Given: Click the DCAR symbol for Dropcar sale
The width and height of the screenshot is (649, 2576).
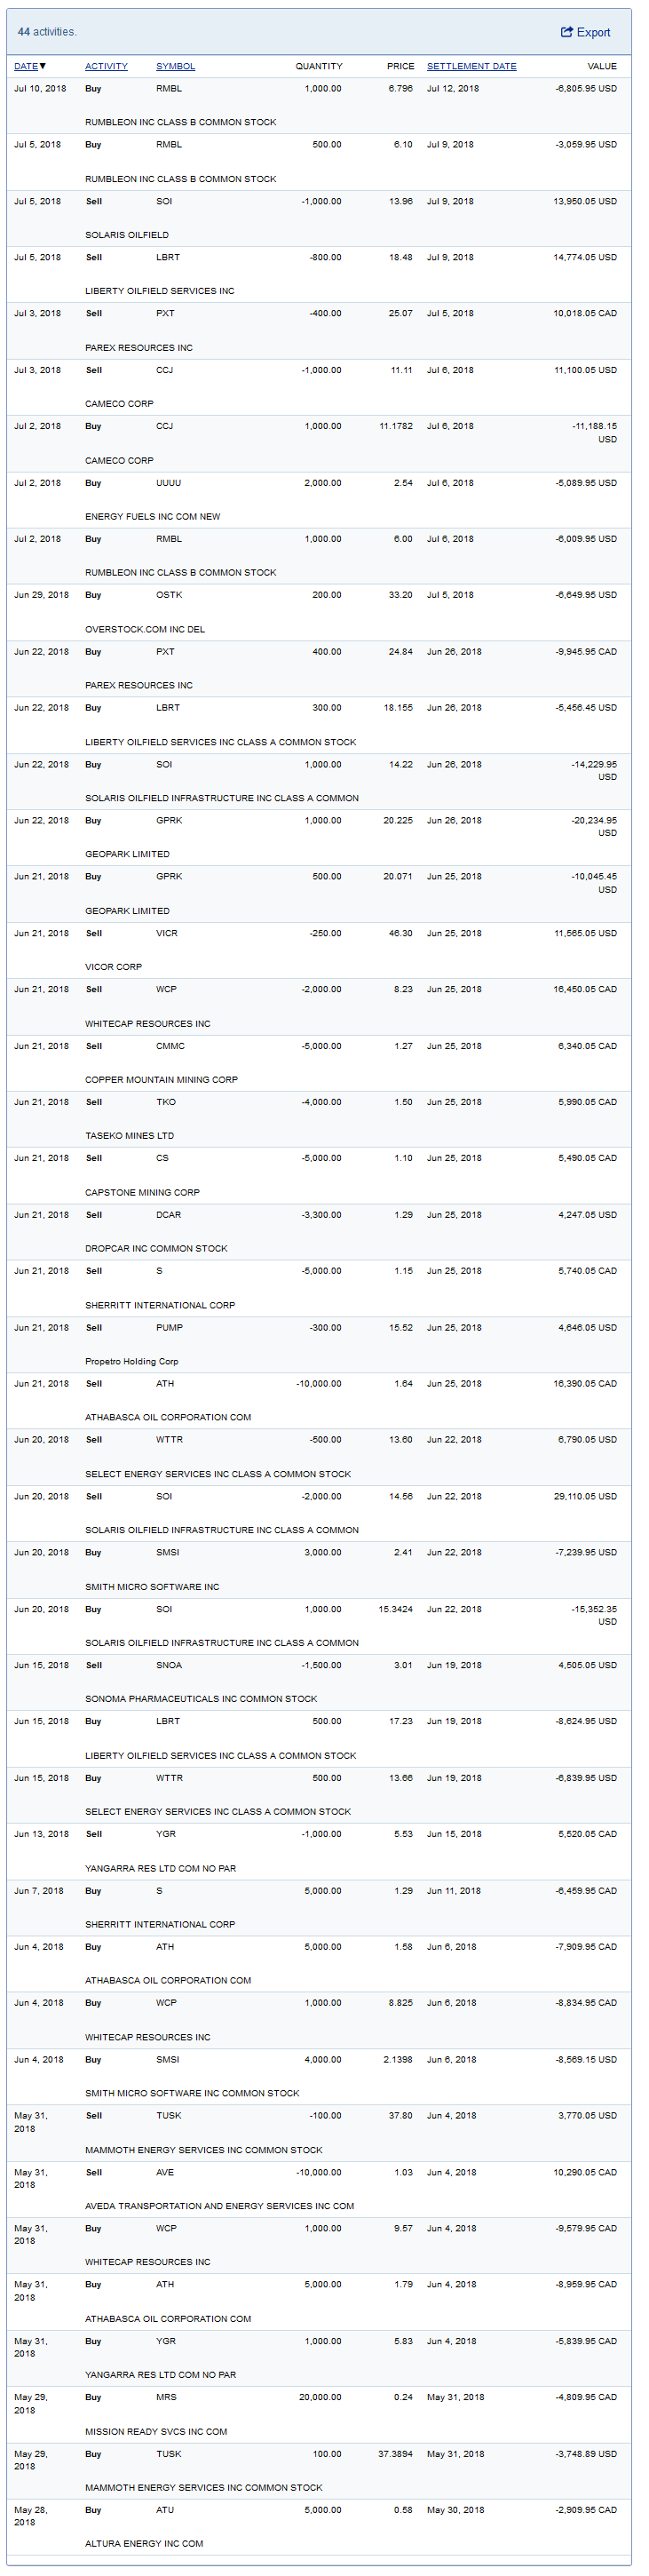Looking at the screenshot, I should tap(168, 1215).
